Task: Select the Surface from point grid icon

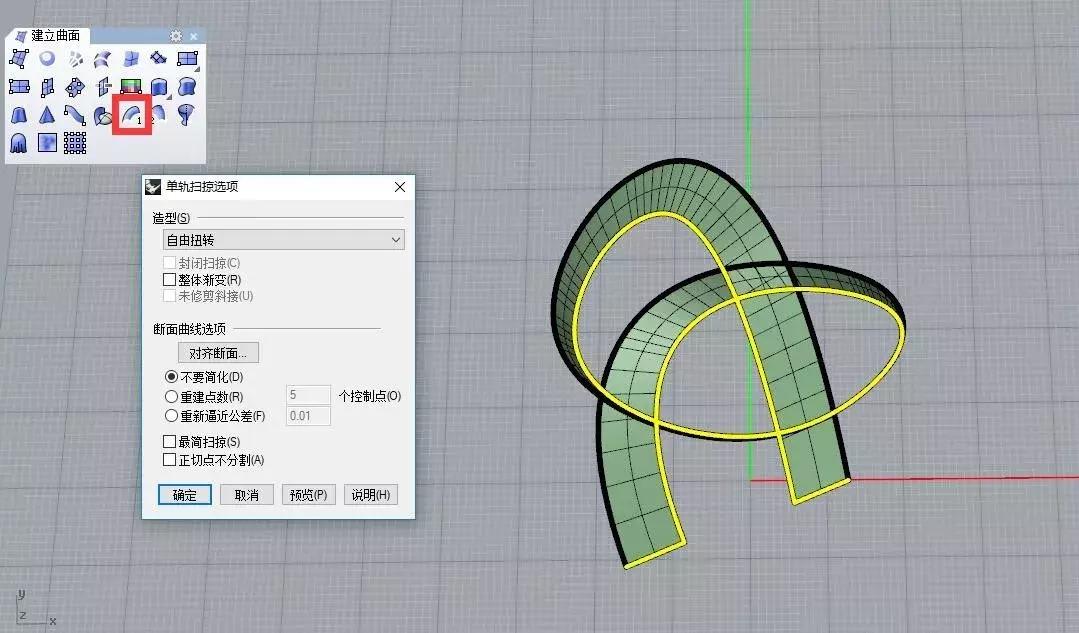Action: tap(75, 143)
